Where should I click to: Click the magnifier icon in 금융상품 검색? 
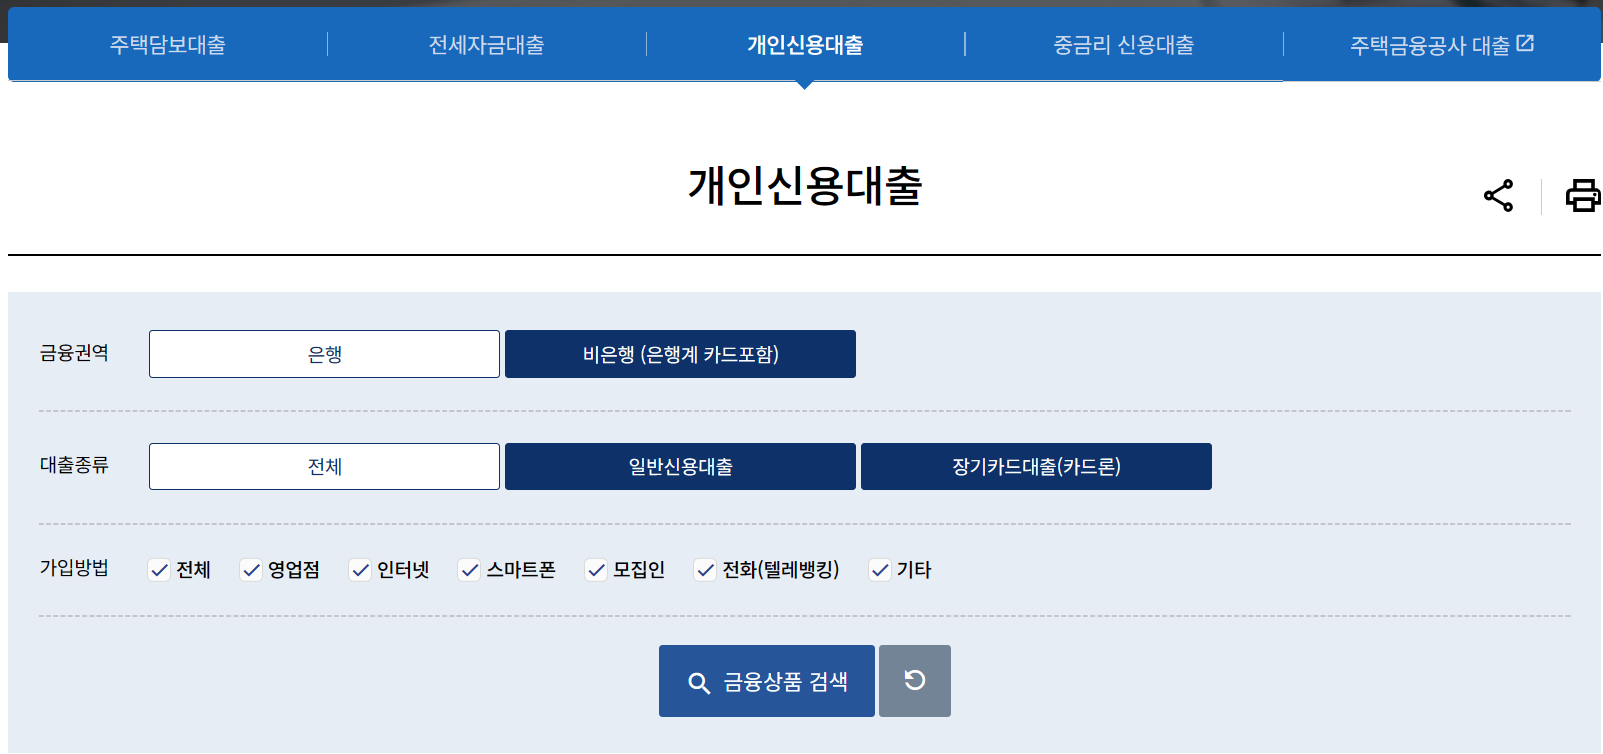(x=699, y=683)
